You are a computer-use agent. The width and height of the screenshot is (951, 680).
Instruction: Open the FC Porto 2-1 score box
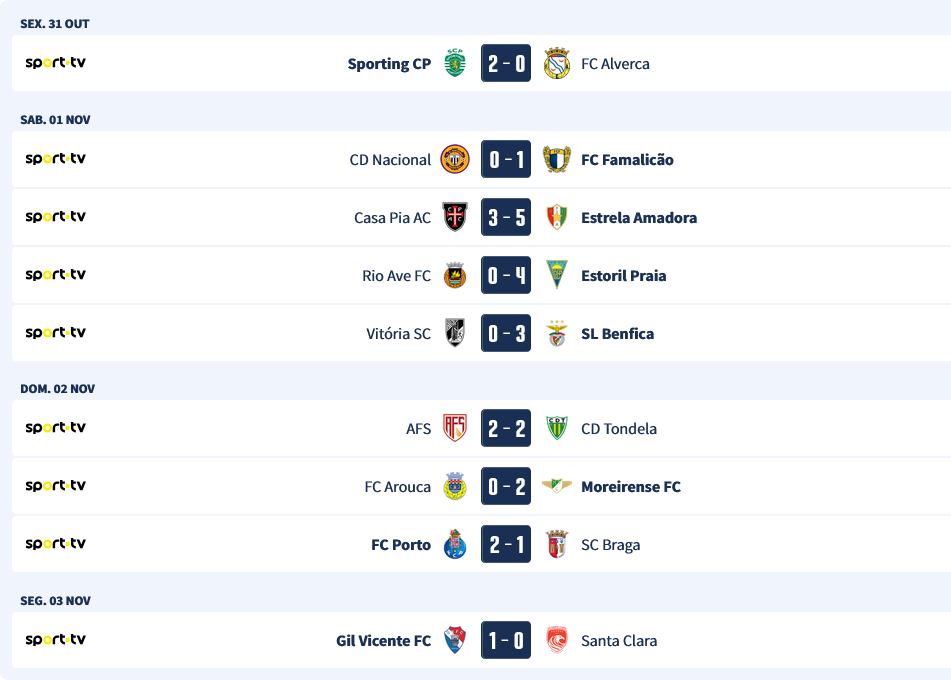coord(506,544)
